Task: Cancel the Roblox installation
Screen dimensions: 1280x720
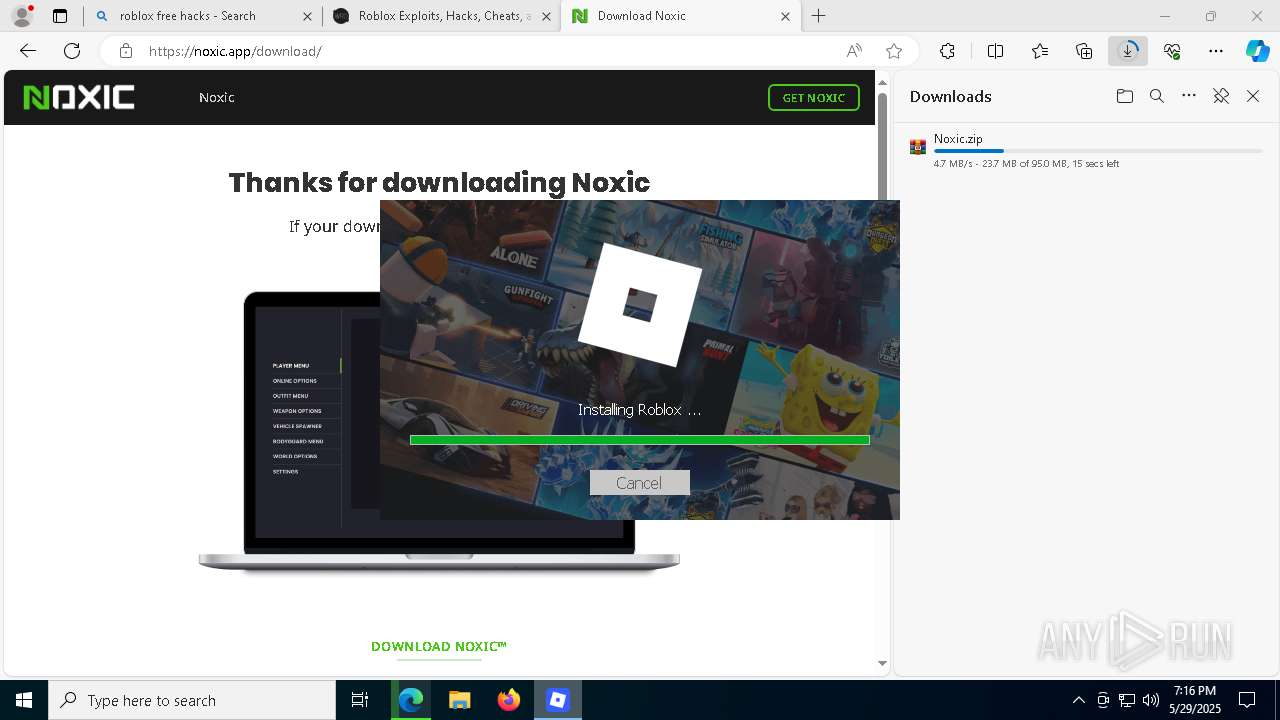Action: tap(639, 483)
